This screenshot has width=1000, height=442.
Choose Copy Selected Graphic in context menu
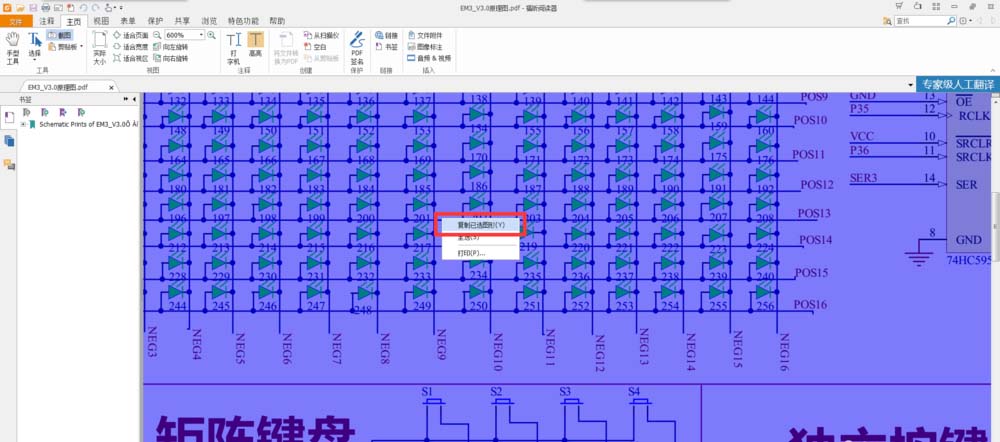481,225
